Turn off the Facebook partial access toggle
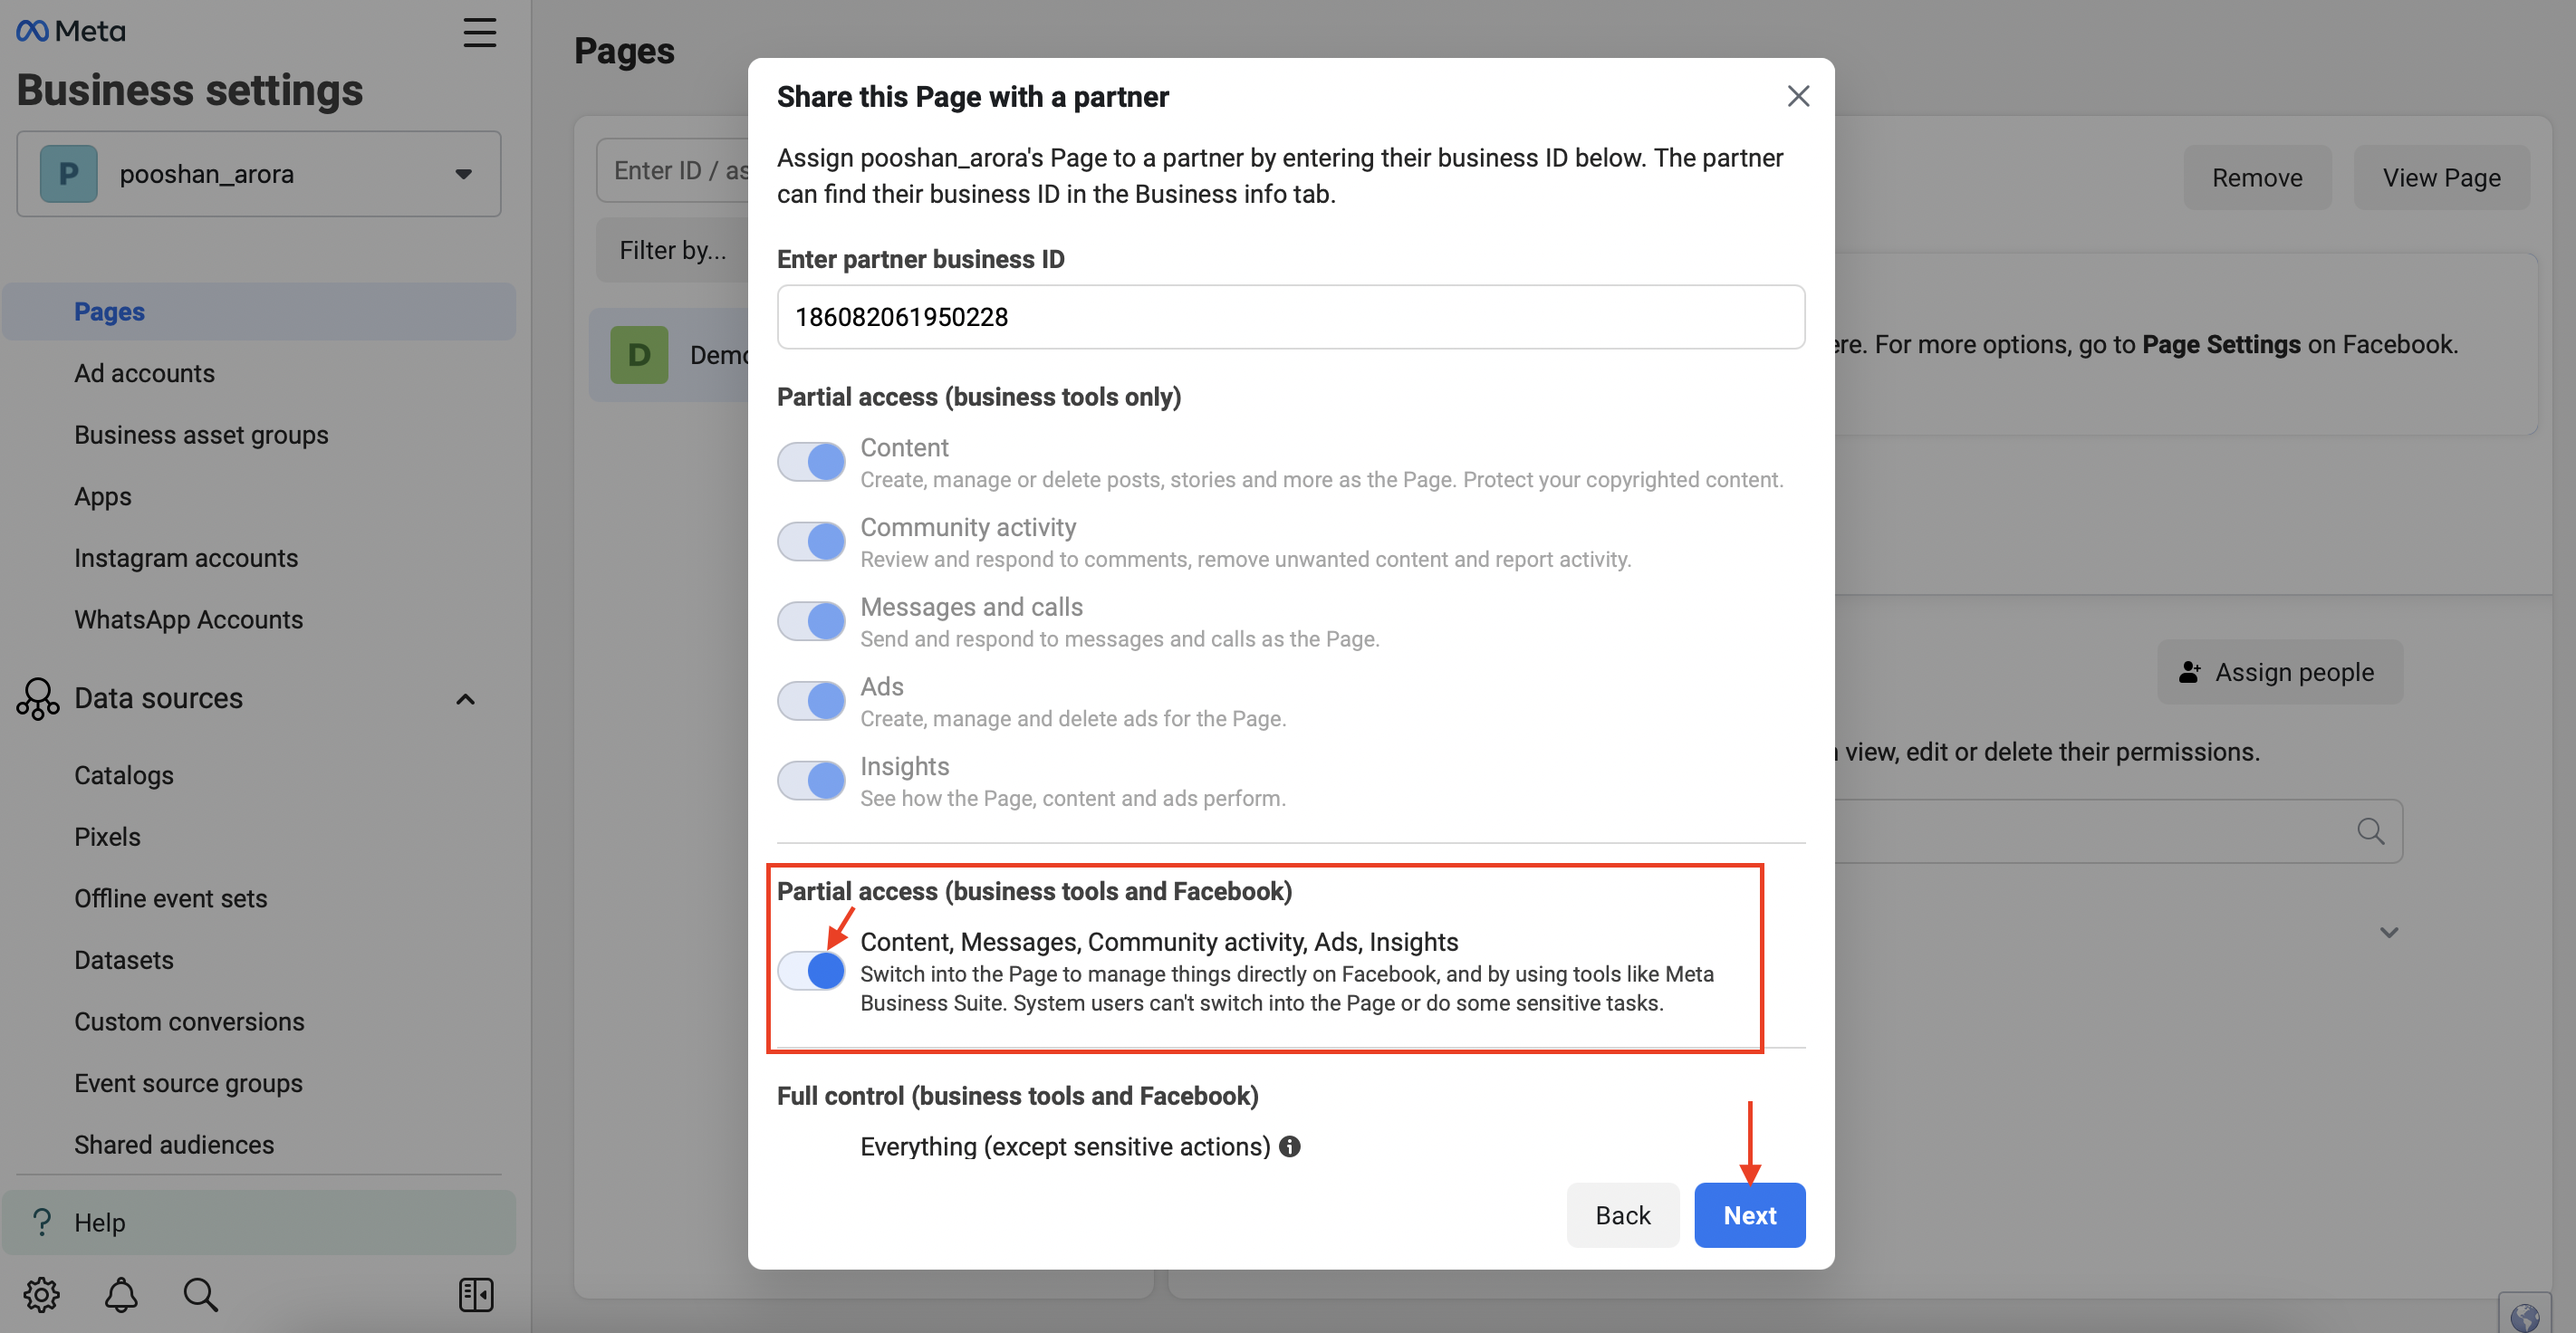Image resolution: width=2576 pixels, height=1333 pixels. pos(811,971)
